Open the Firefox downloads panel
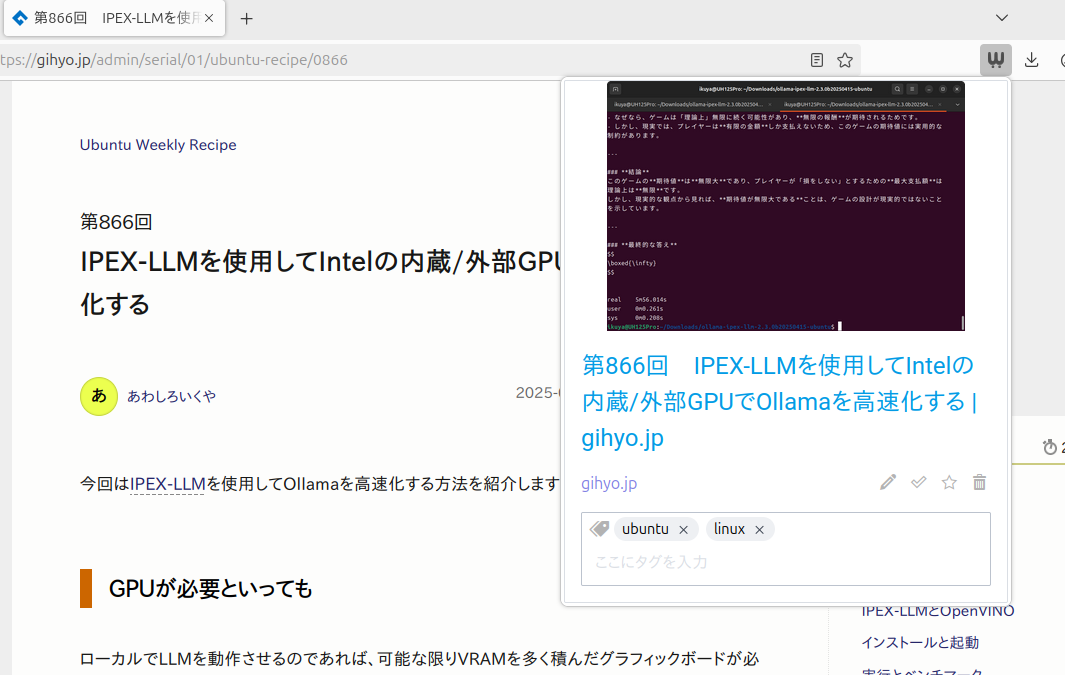The height and width of the screenshot is (675, 1065). [1032, 60]
